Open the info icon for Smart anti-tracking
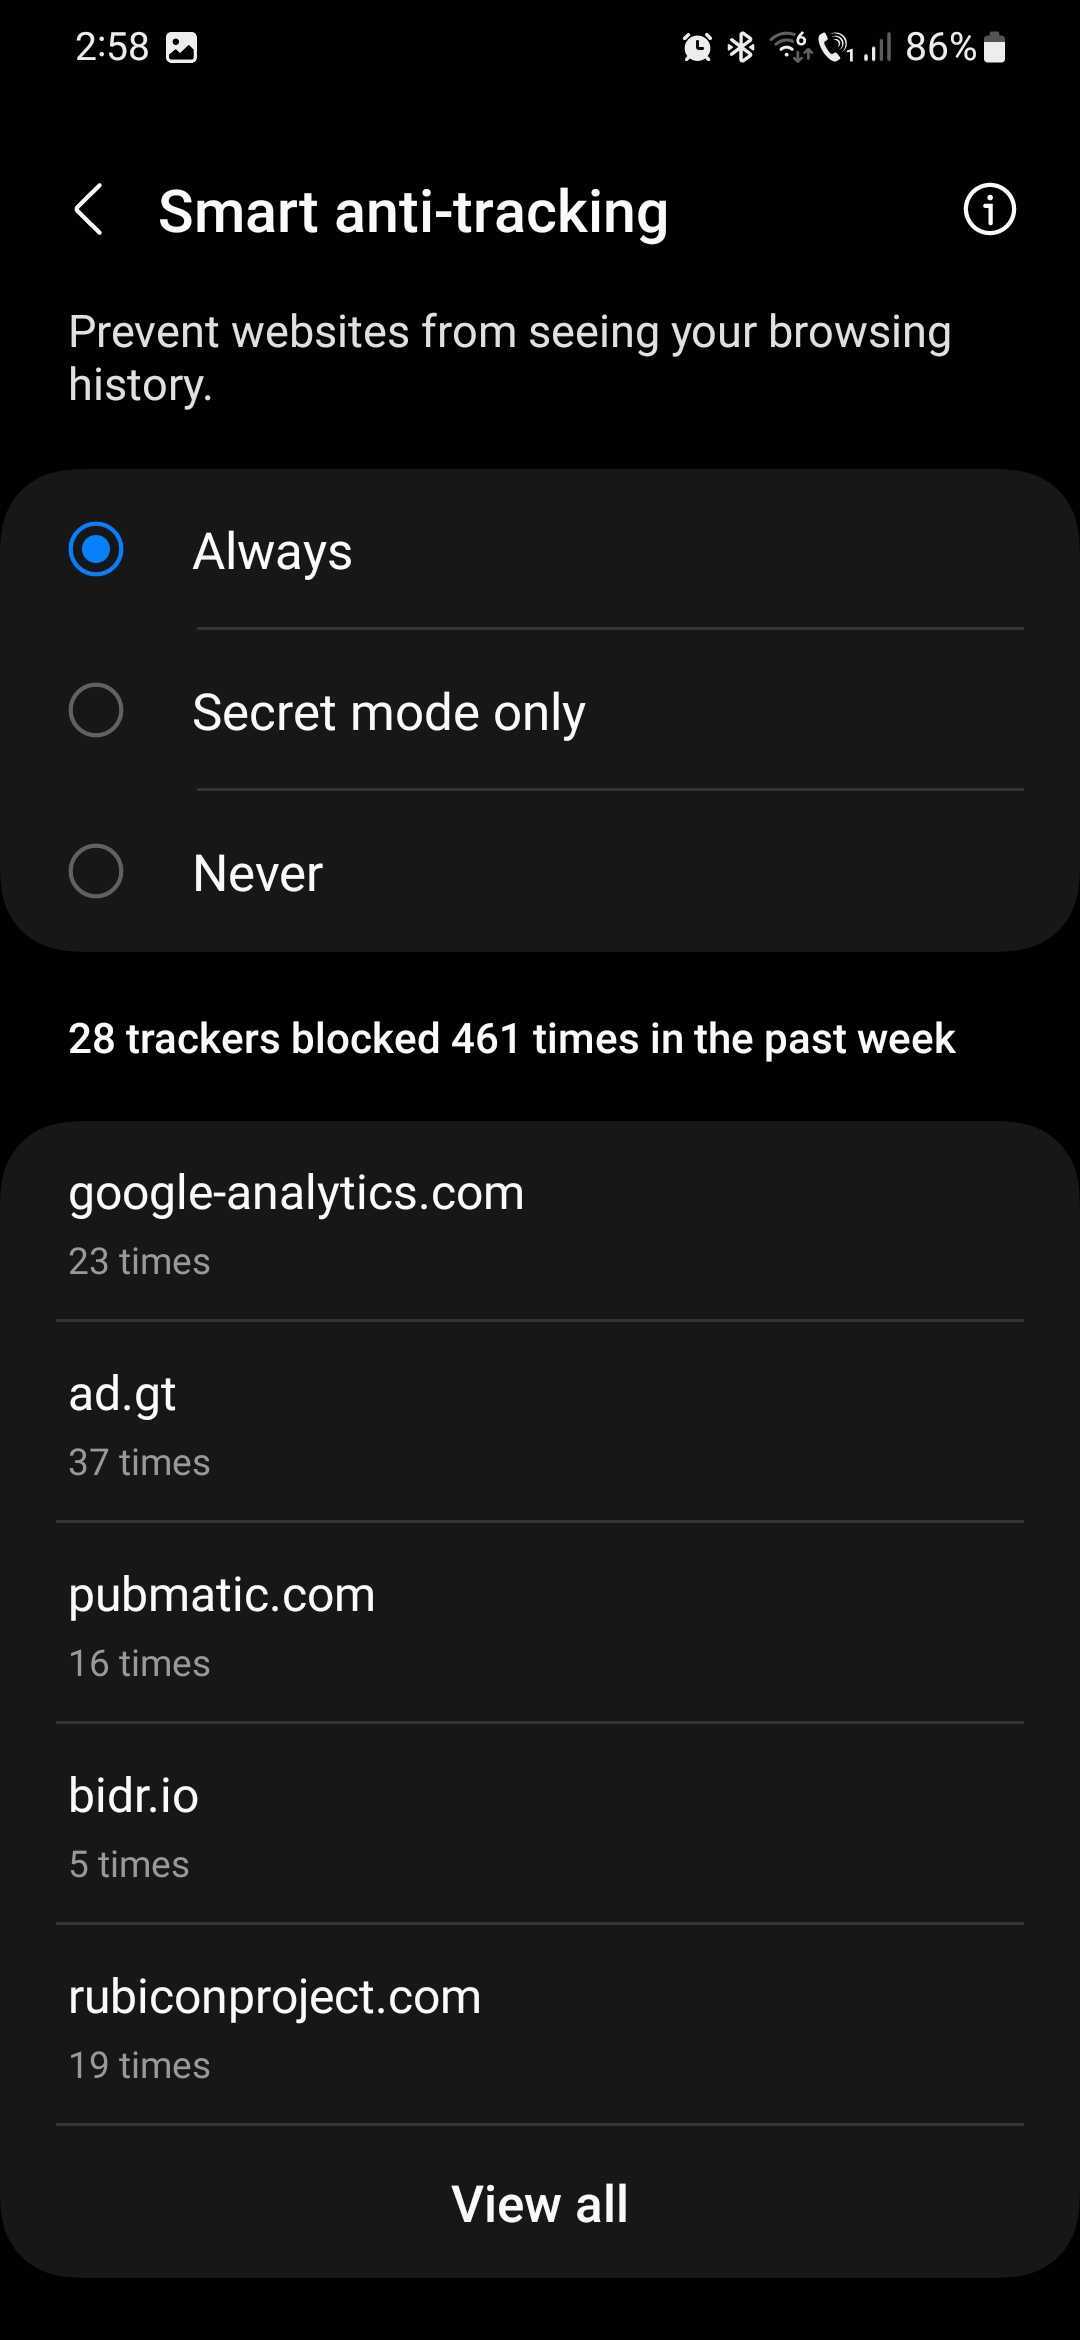1080x2340 pixels. [x=989, y=210]
